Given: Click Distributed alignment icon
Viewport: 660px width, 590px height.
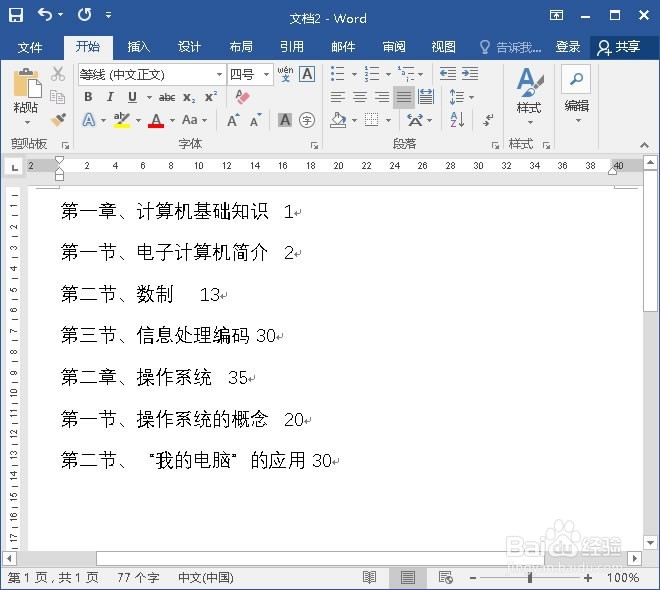Looking at the screenshot, I should [426, 97].
